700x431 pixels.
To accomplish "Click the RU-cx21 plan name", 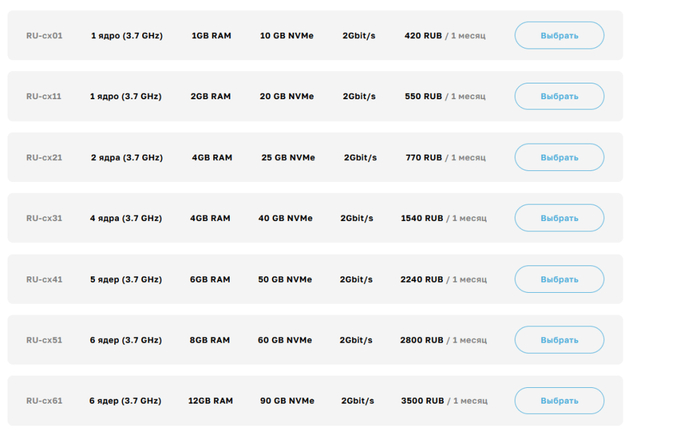I will (44, 158).
